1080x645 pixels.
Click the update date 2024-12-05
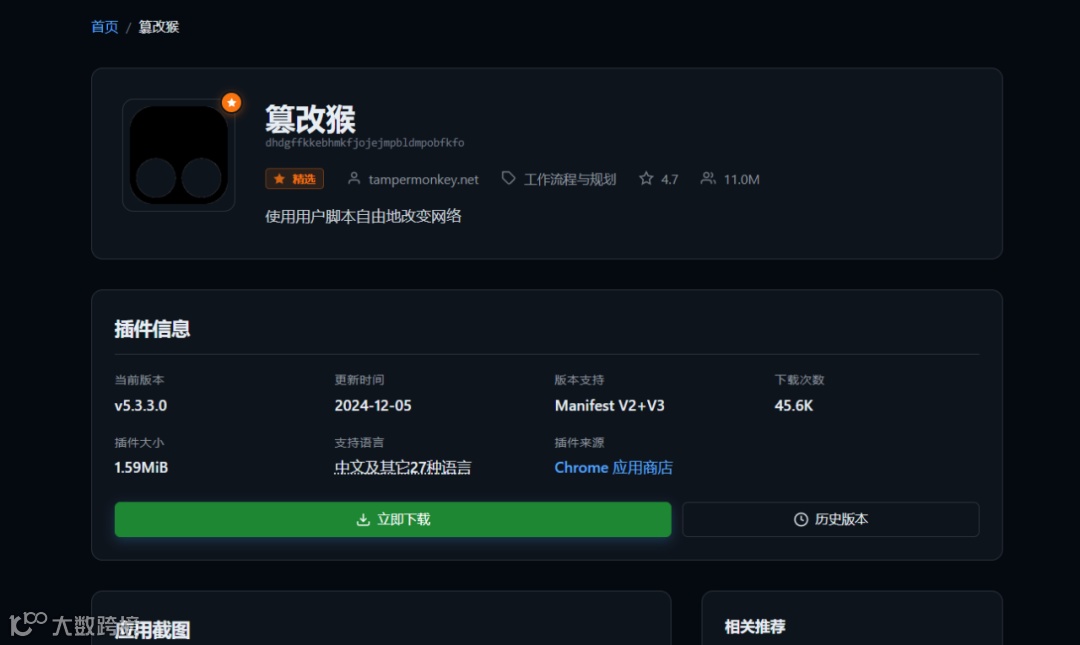[373, 405]
